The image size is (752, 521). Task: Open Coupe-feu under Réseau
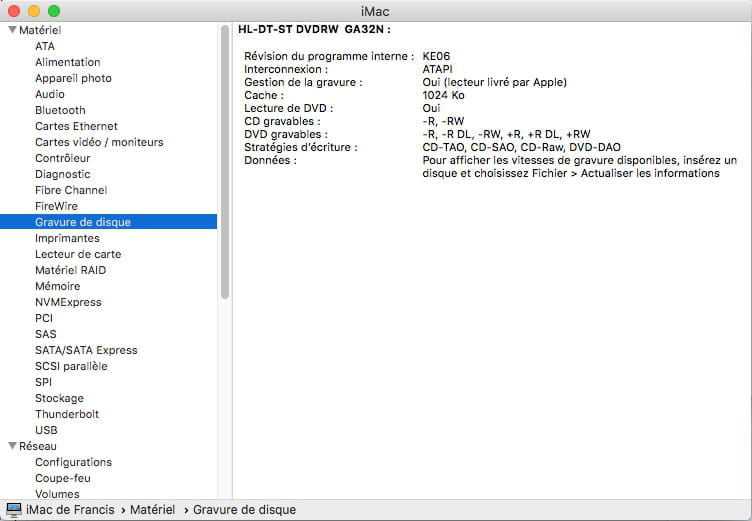click(63, 478)
